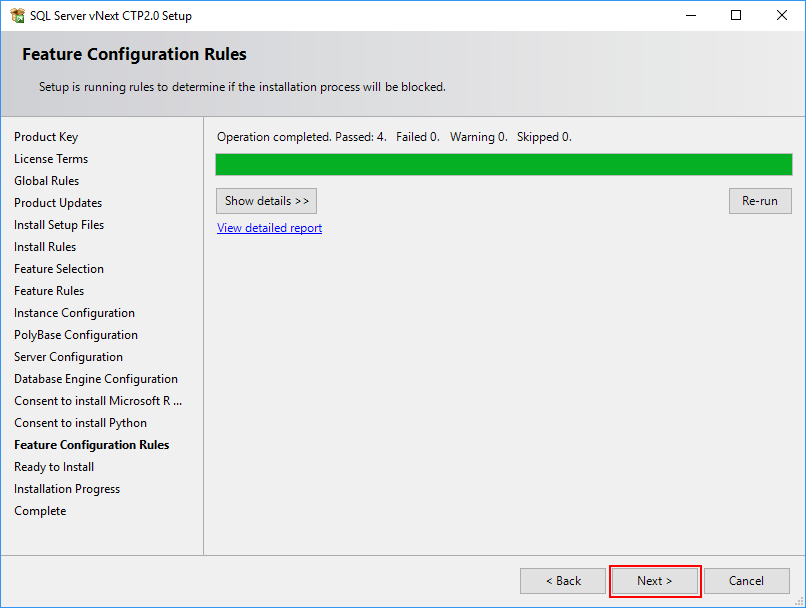Select Instance Configuration step
Image resolution: width=806 pixels, height=608 pixels.
74,312
